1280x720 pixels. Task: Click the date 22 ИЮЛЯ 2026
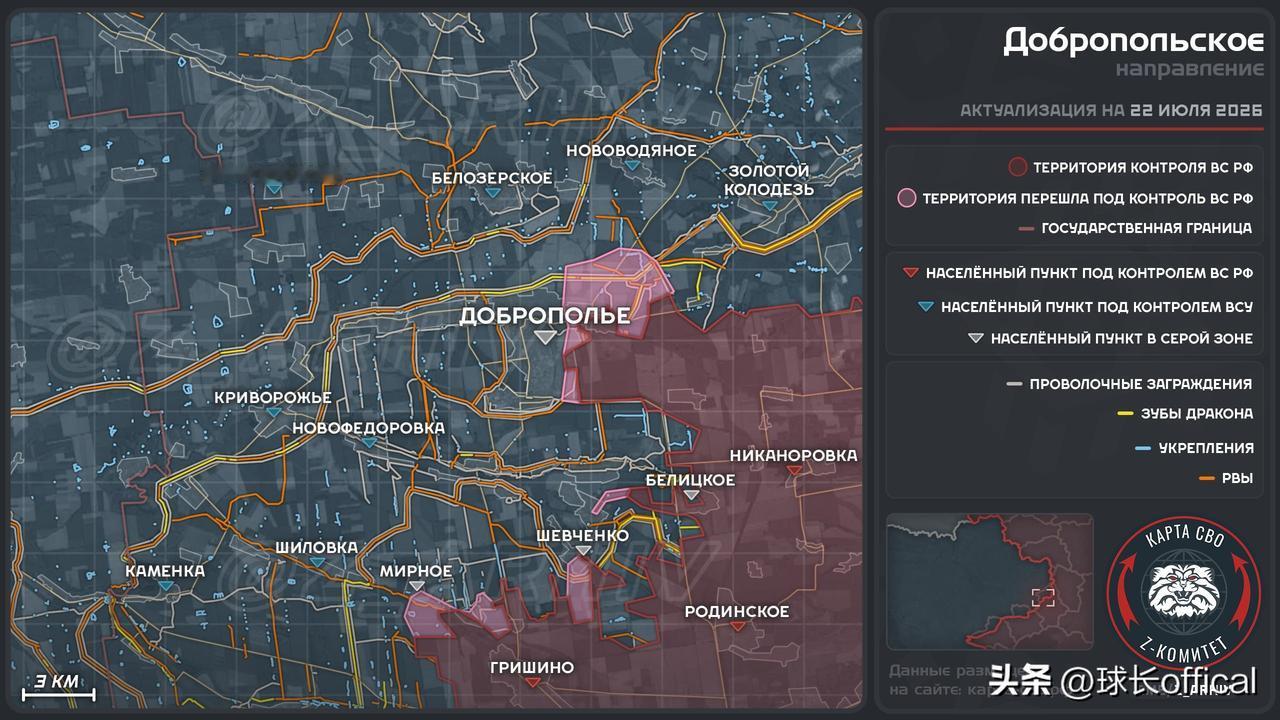tap(1197, 110)
